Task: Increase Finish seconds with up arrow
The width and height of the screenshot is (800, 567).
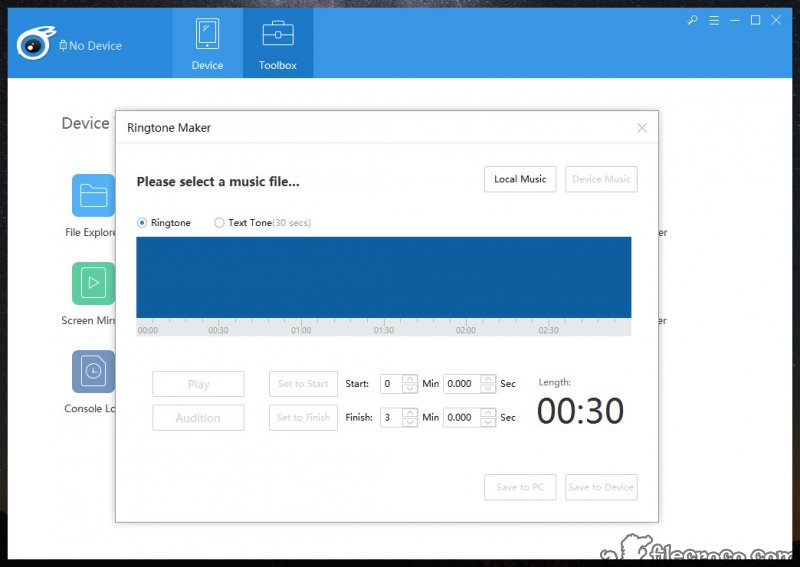Action: pos(488,413)
